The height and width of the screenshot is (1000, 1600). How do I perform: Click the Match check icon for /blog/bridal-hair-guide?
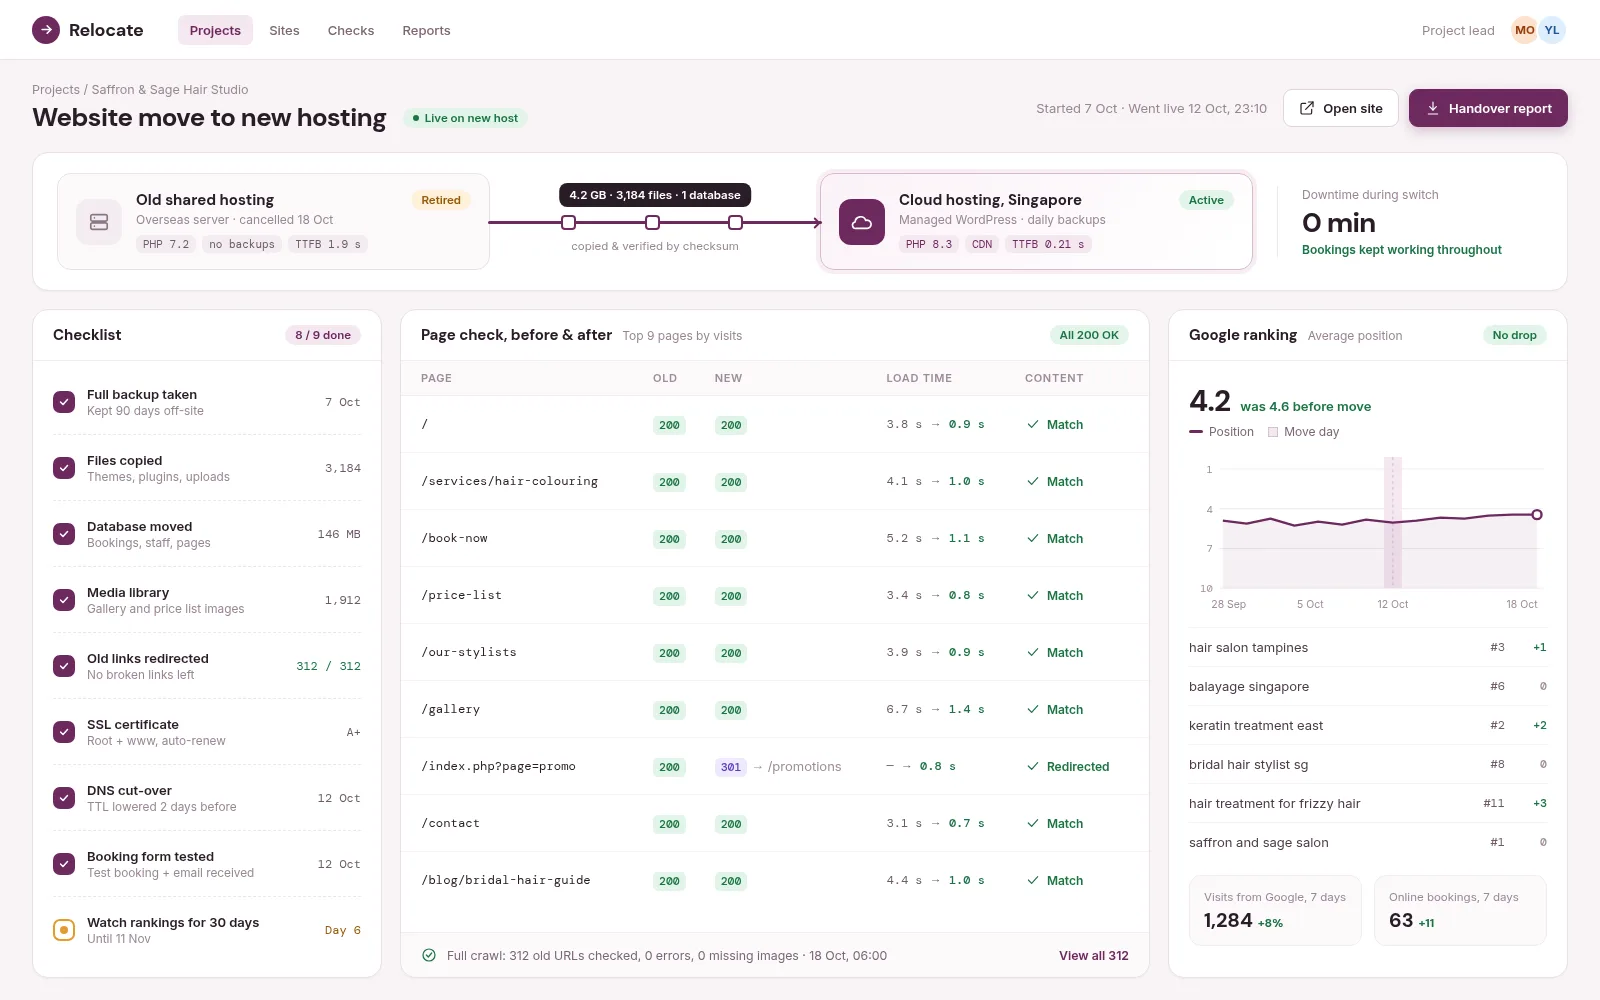point(1033,880)
